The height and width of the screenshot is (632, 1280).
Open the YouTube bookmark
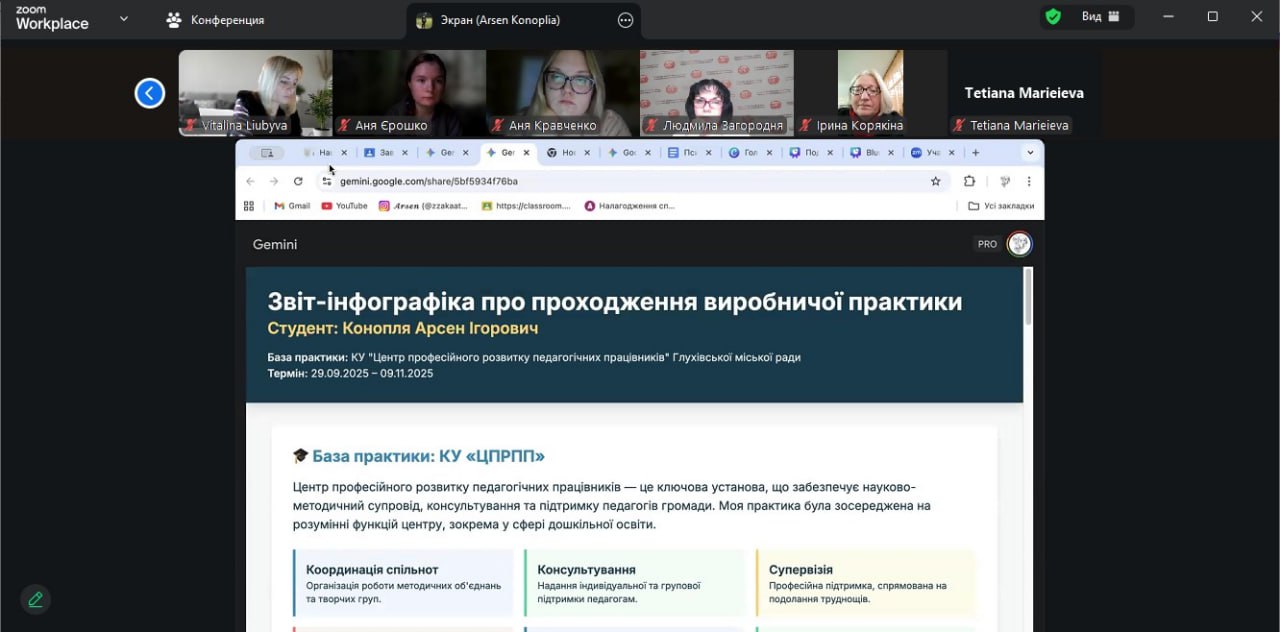(344, 206)
